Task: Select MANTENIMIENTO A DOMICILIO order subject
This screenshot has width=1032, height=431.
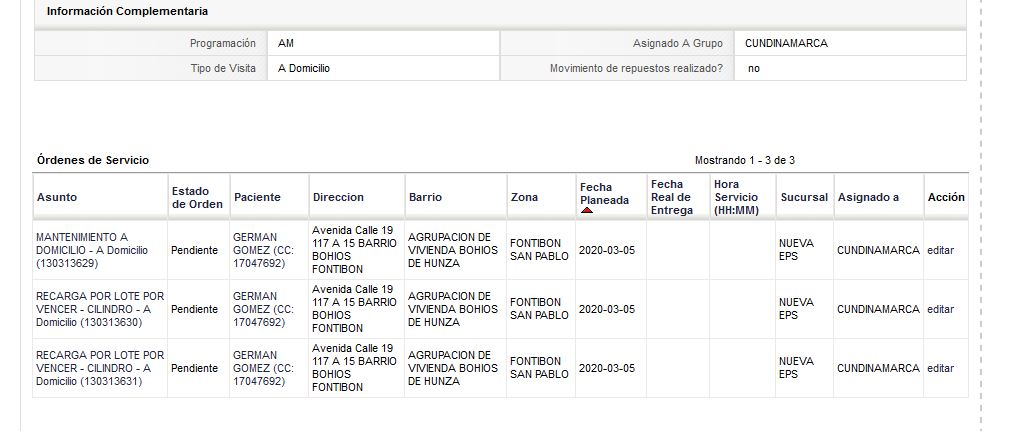Action: pyautogui.click(x=92, y=250)
